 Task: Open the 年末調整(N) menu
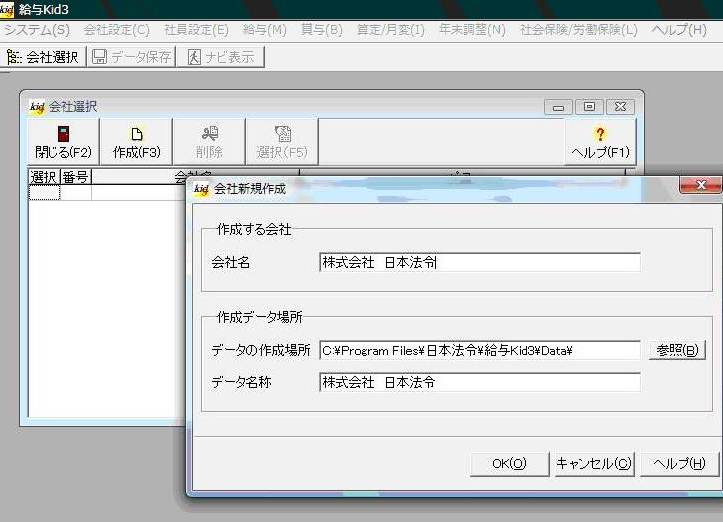click(472, 30)
